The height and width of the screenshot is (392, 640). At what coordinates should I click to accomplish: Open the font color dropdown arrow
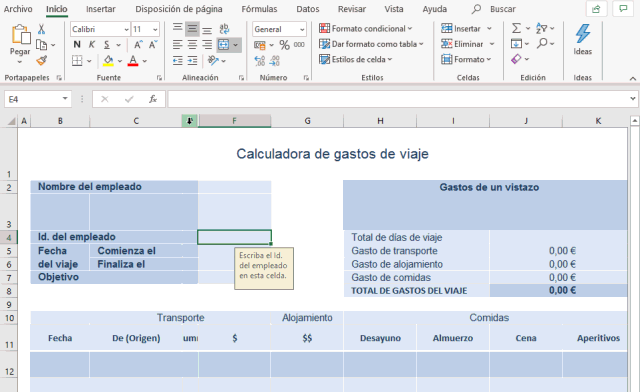pyautogui.click(x=144, y=61)
